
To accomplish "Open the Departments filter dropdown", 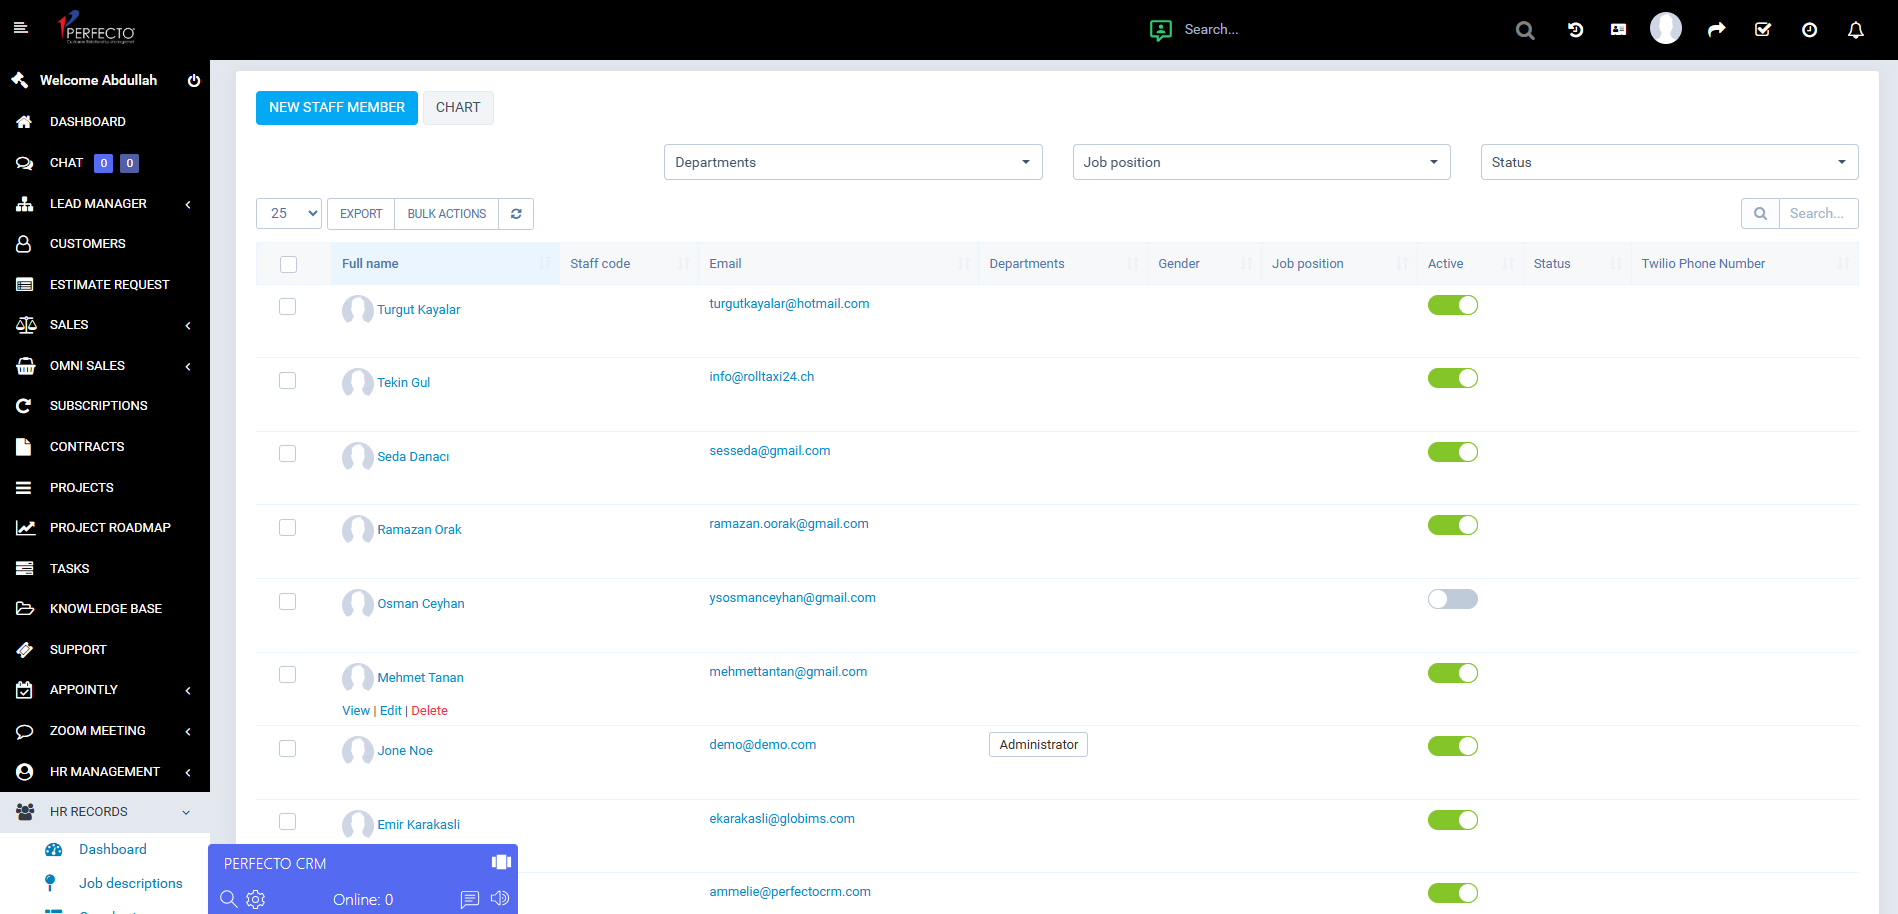I will pos(853,162).
